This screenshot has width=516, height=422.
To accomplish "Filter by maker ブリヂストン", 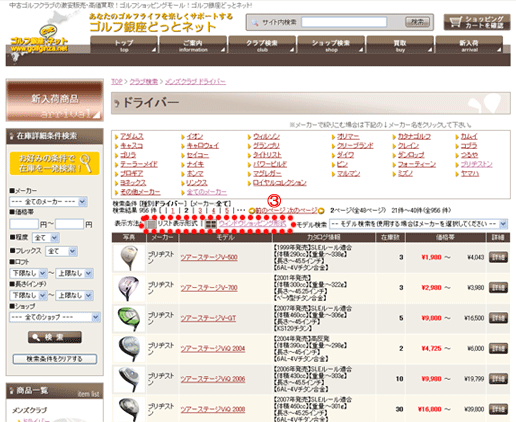I will (476, 164).
